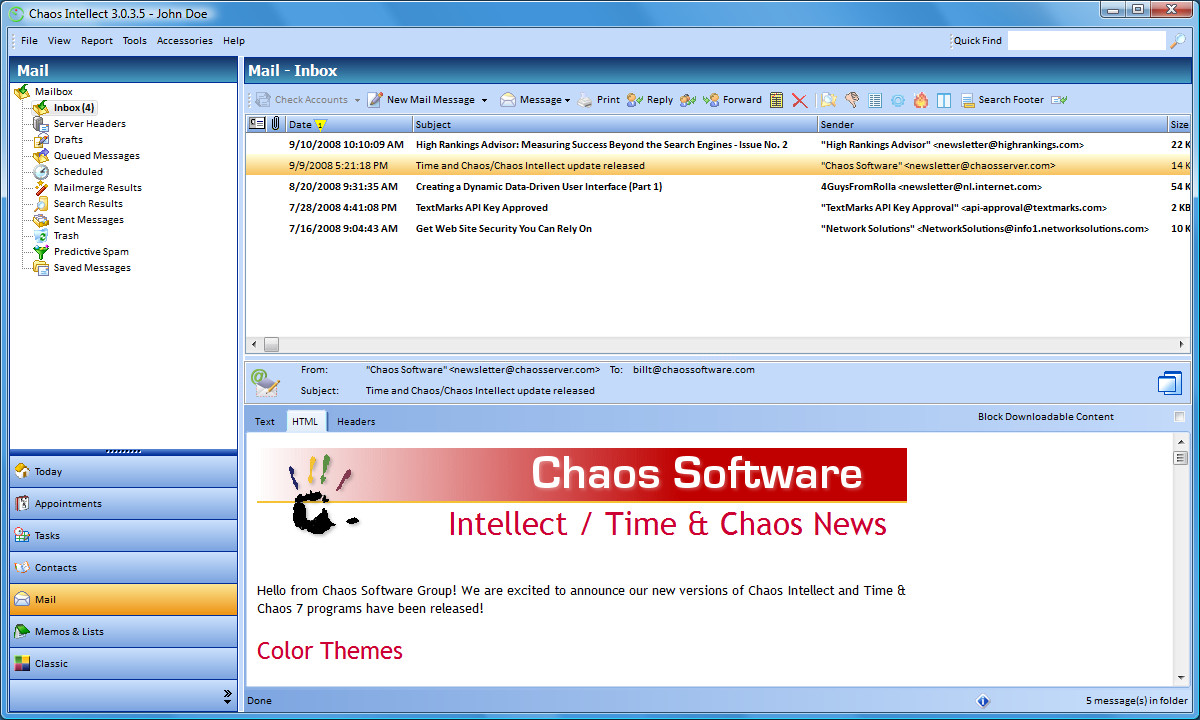Open the Appointments section
This screenshot has height=720, width=1200.
pyautogui.click(x=124, y=504)
